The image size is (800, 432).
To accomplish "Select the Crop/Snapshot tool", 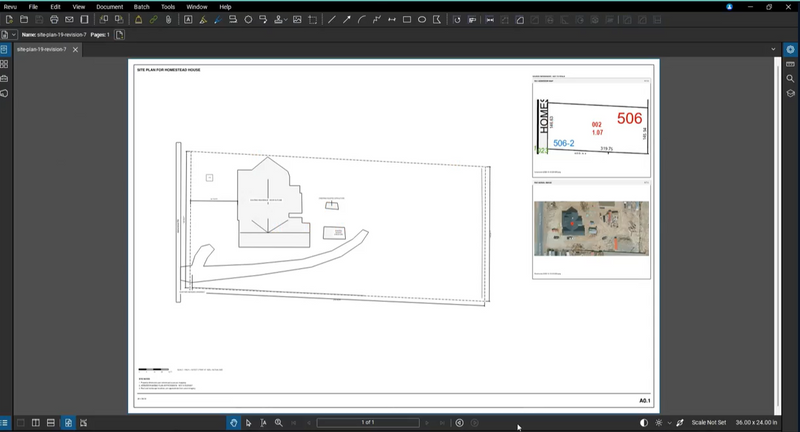I will pyautogui.click(x=313, y=20).
